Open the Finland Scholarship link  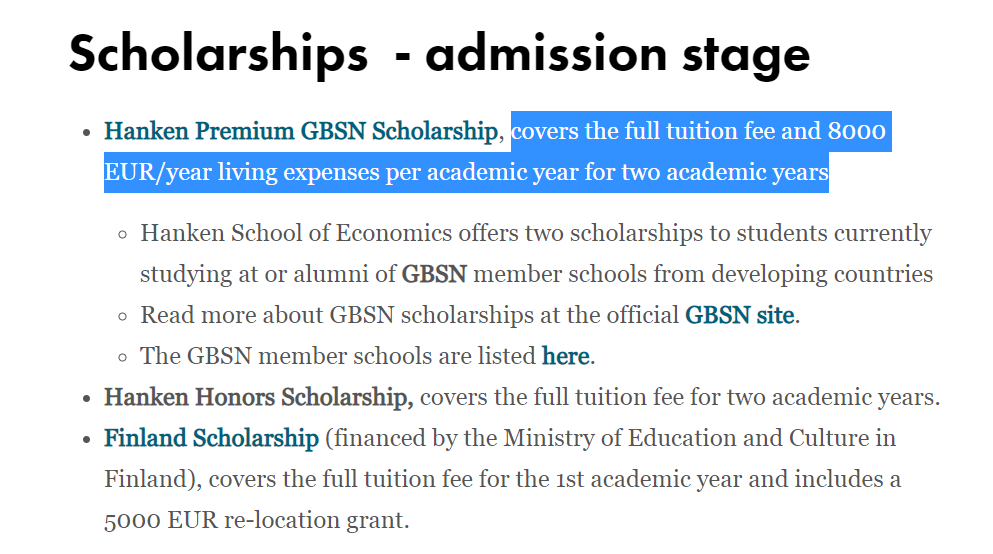[x=212, y=438]
